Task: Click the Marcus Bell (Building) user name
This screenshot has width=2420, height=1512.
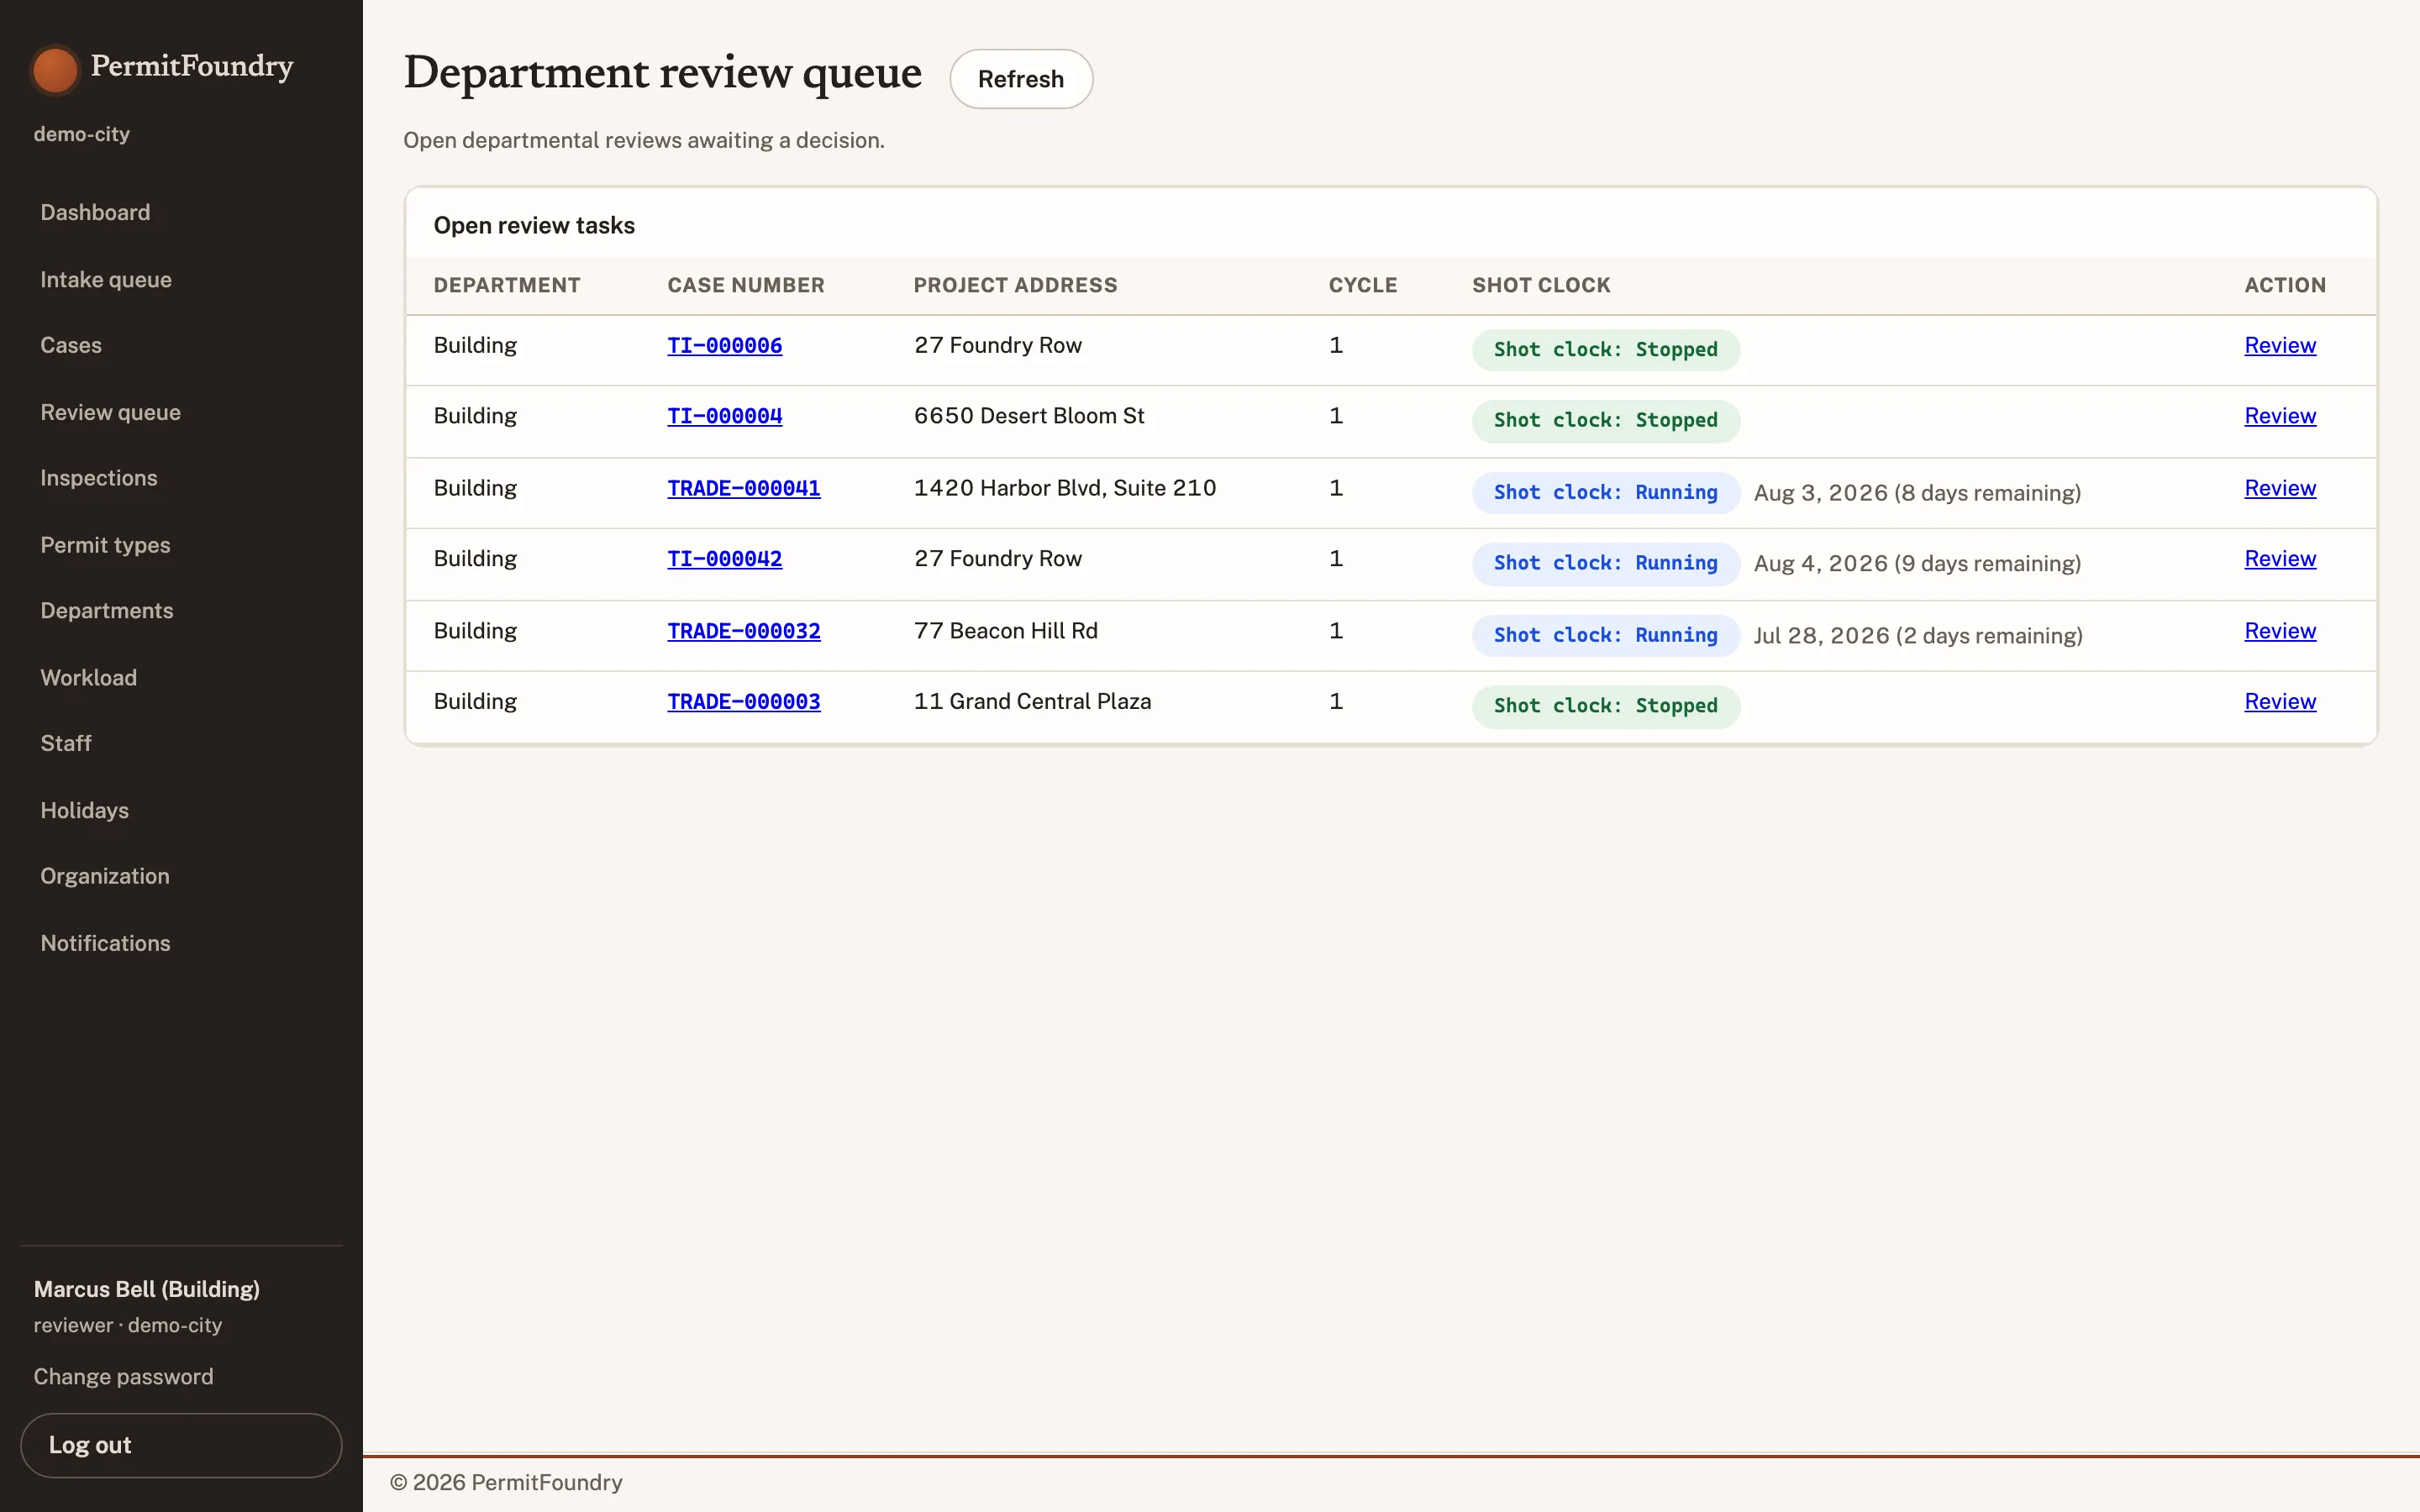Action: (147, 1290)
